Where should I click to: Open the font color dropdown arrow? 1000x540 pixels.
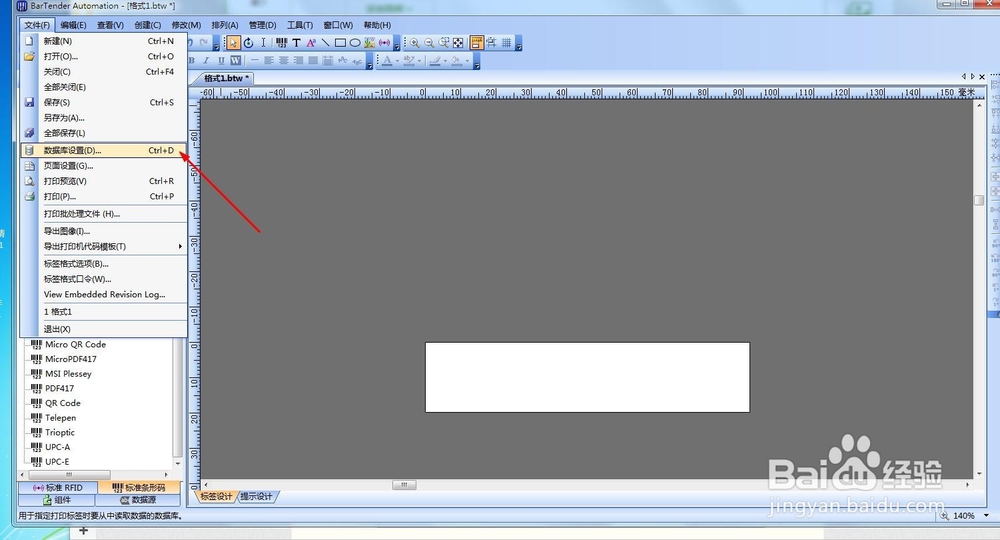397,61
